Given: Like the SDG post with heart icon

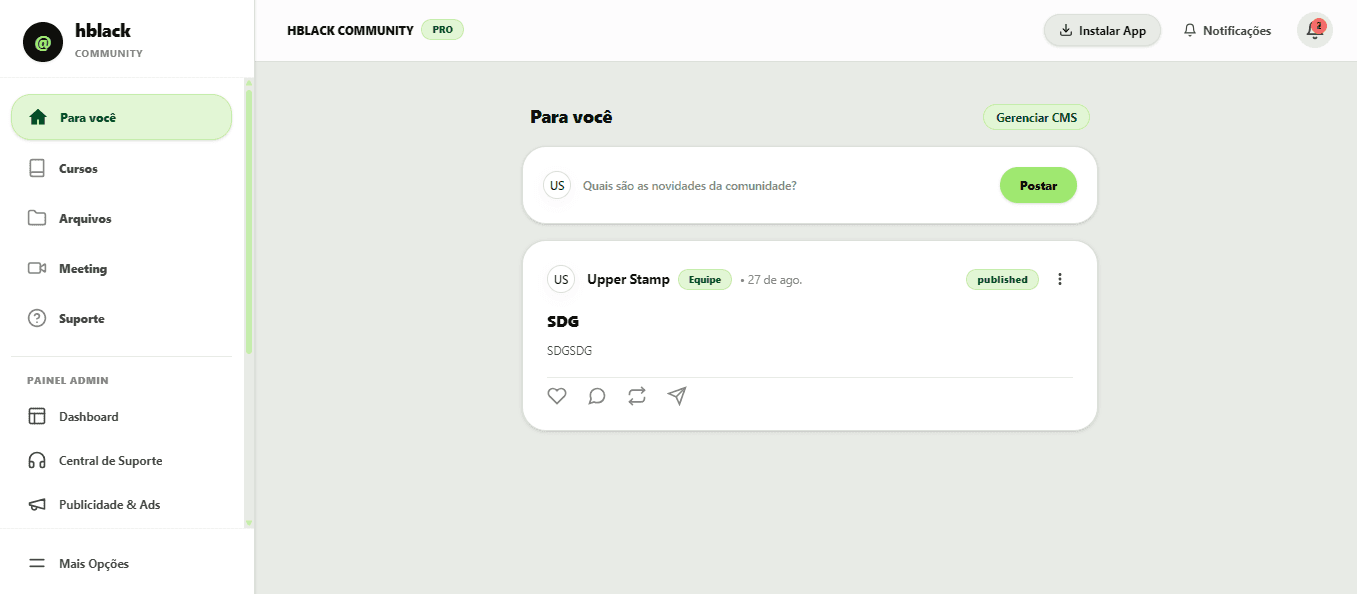Looking at the screenshot, I should click(557, 396).
